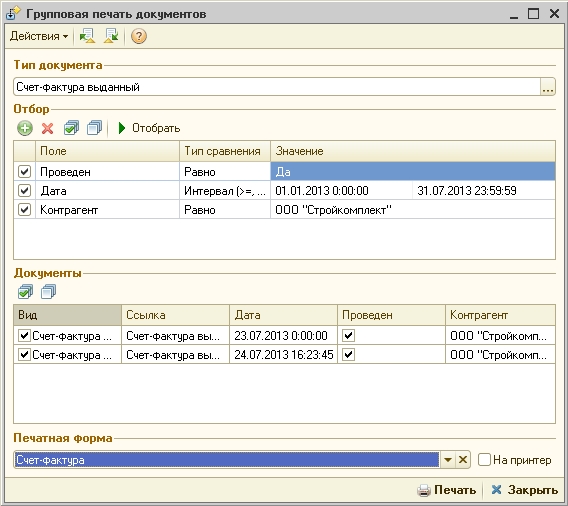
Task: Click the save settings icon in top toolbar
Action: (111, 36)
